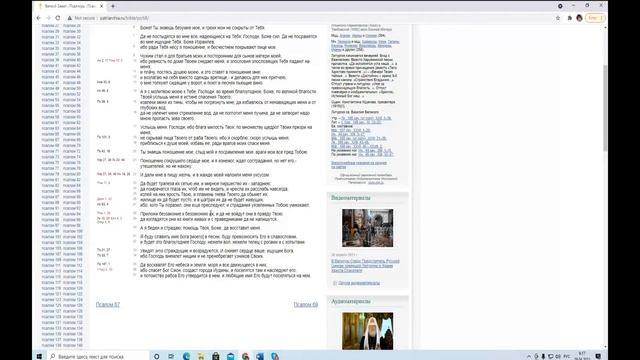Open the Другие видеоматериалы link
The height and width of the screenshot is (360, 640).
359,283
